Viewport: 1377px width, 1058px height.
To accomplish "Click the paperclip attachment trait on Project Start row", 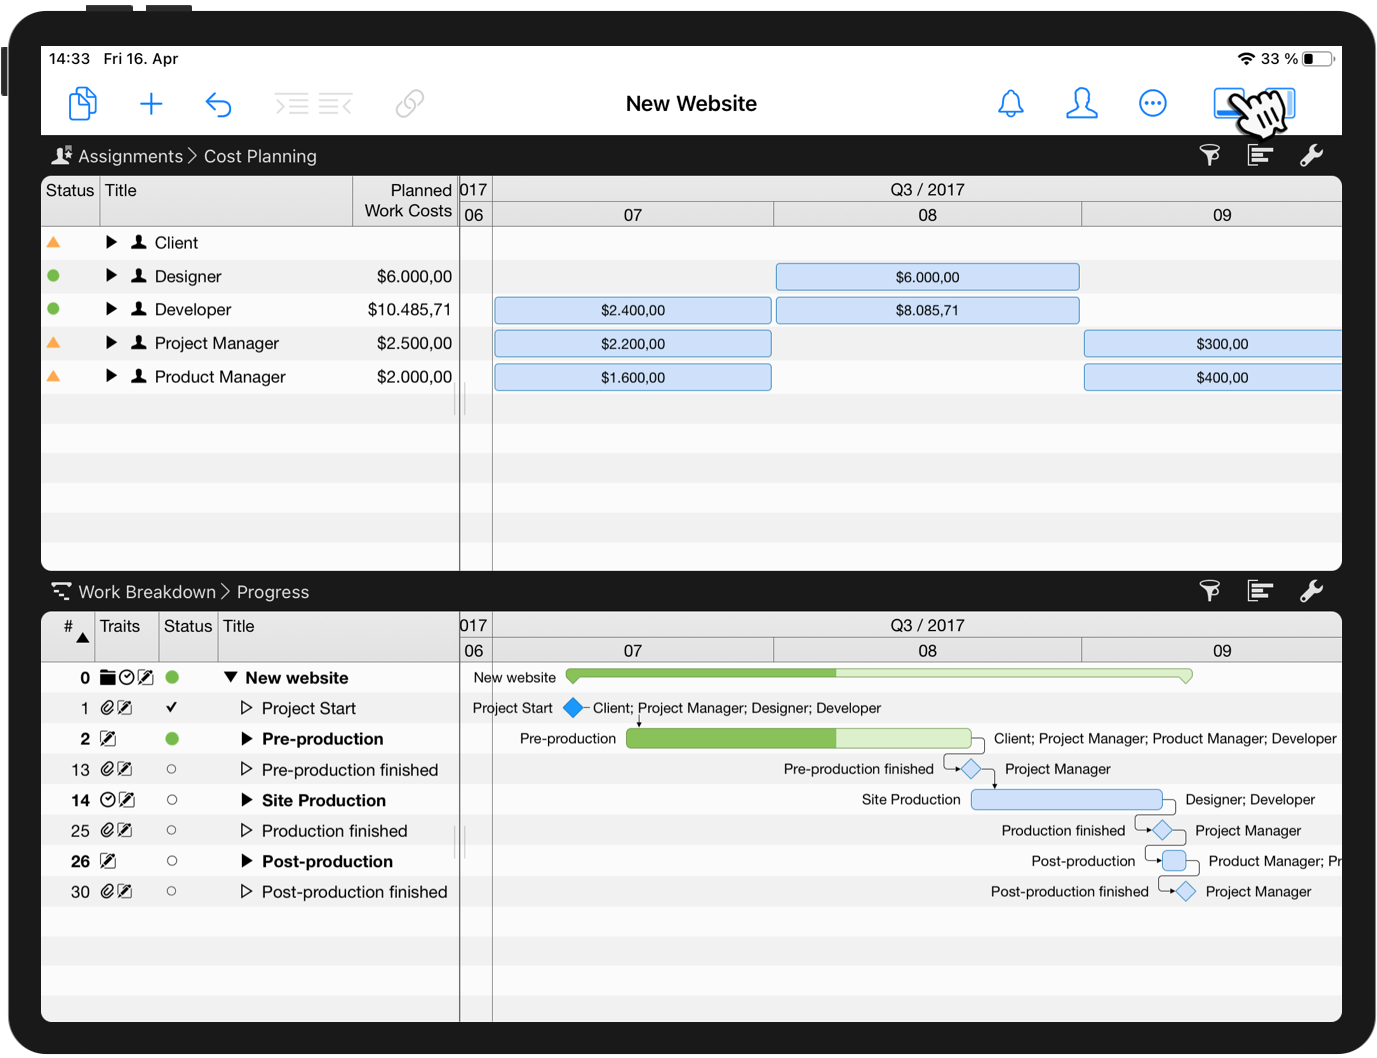I will 109,708.
